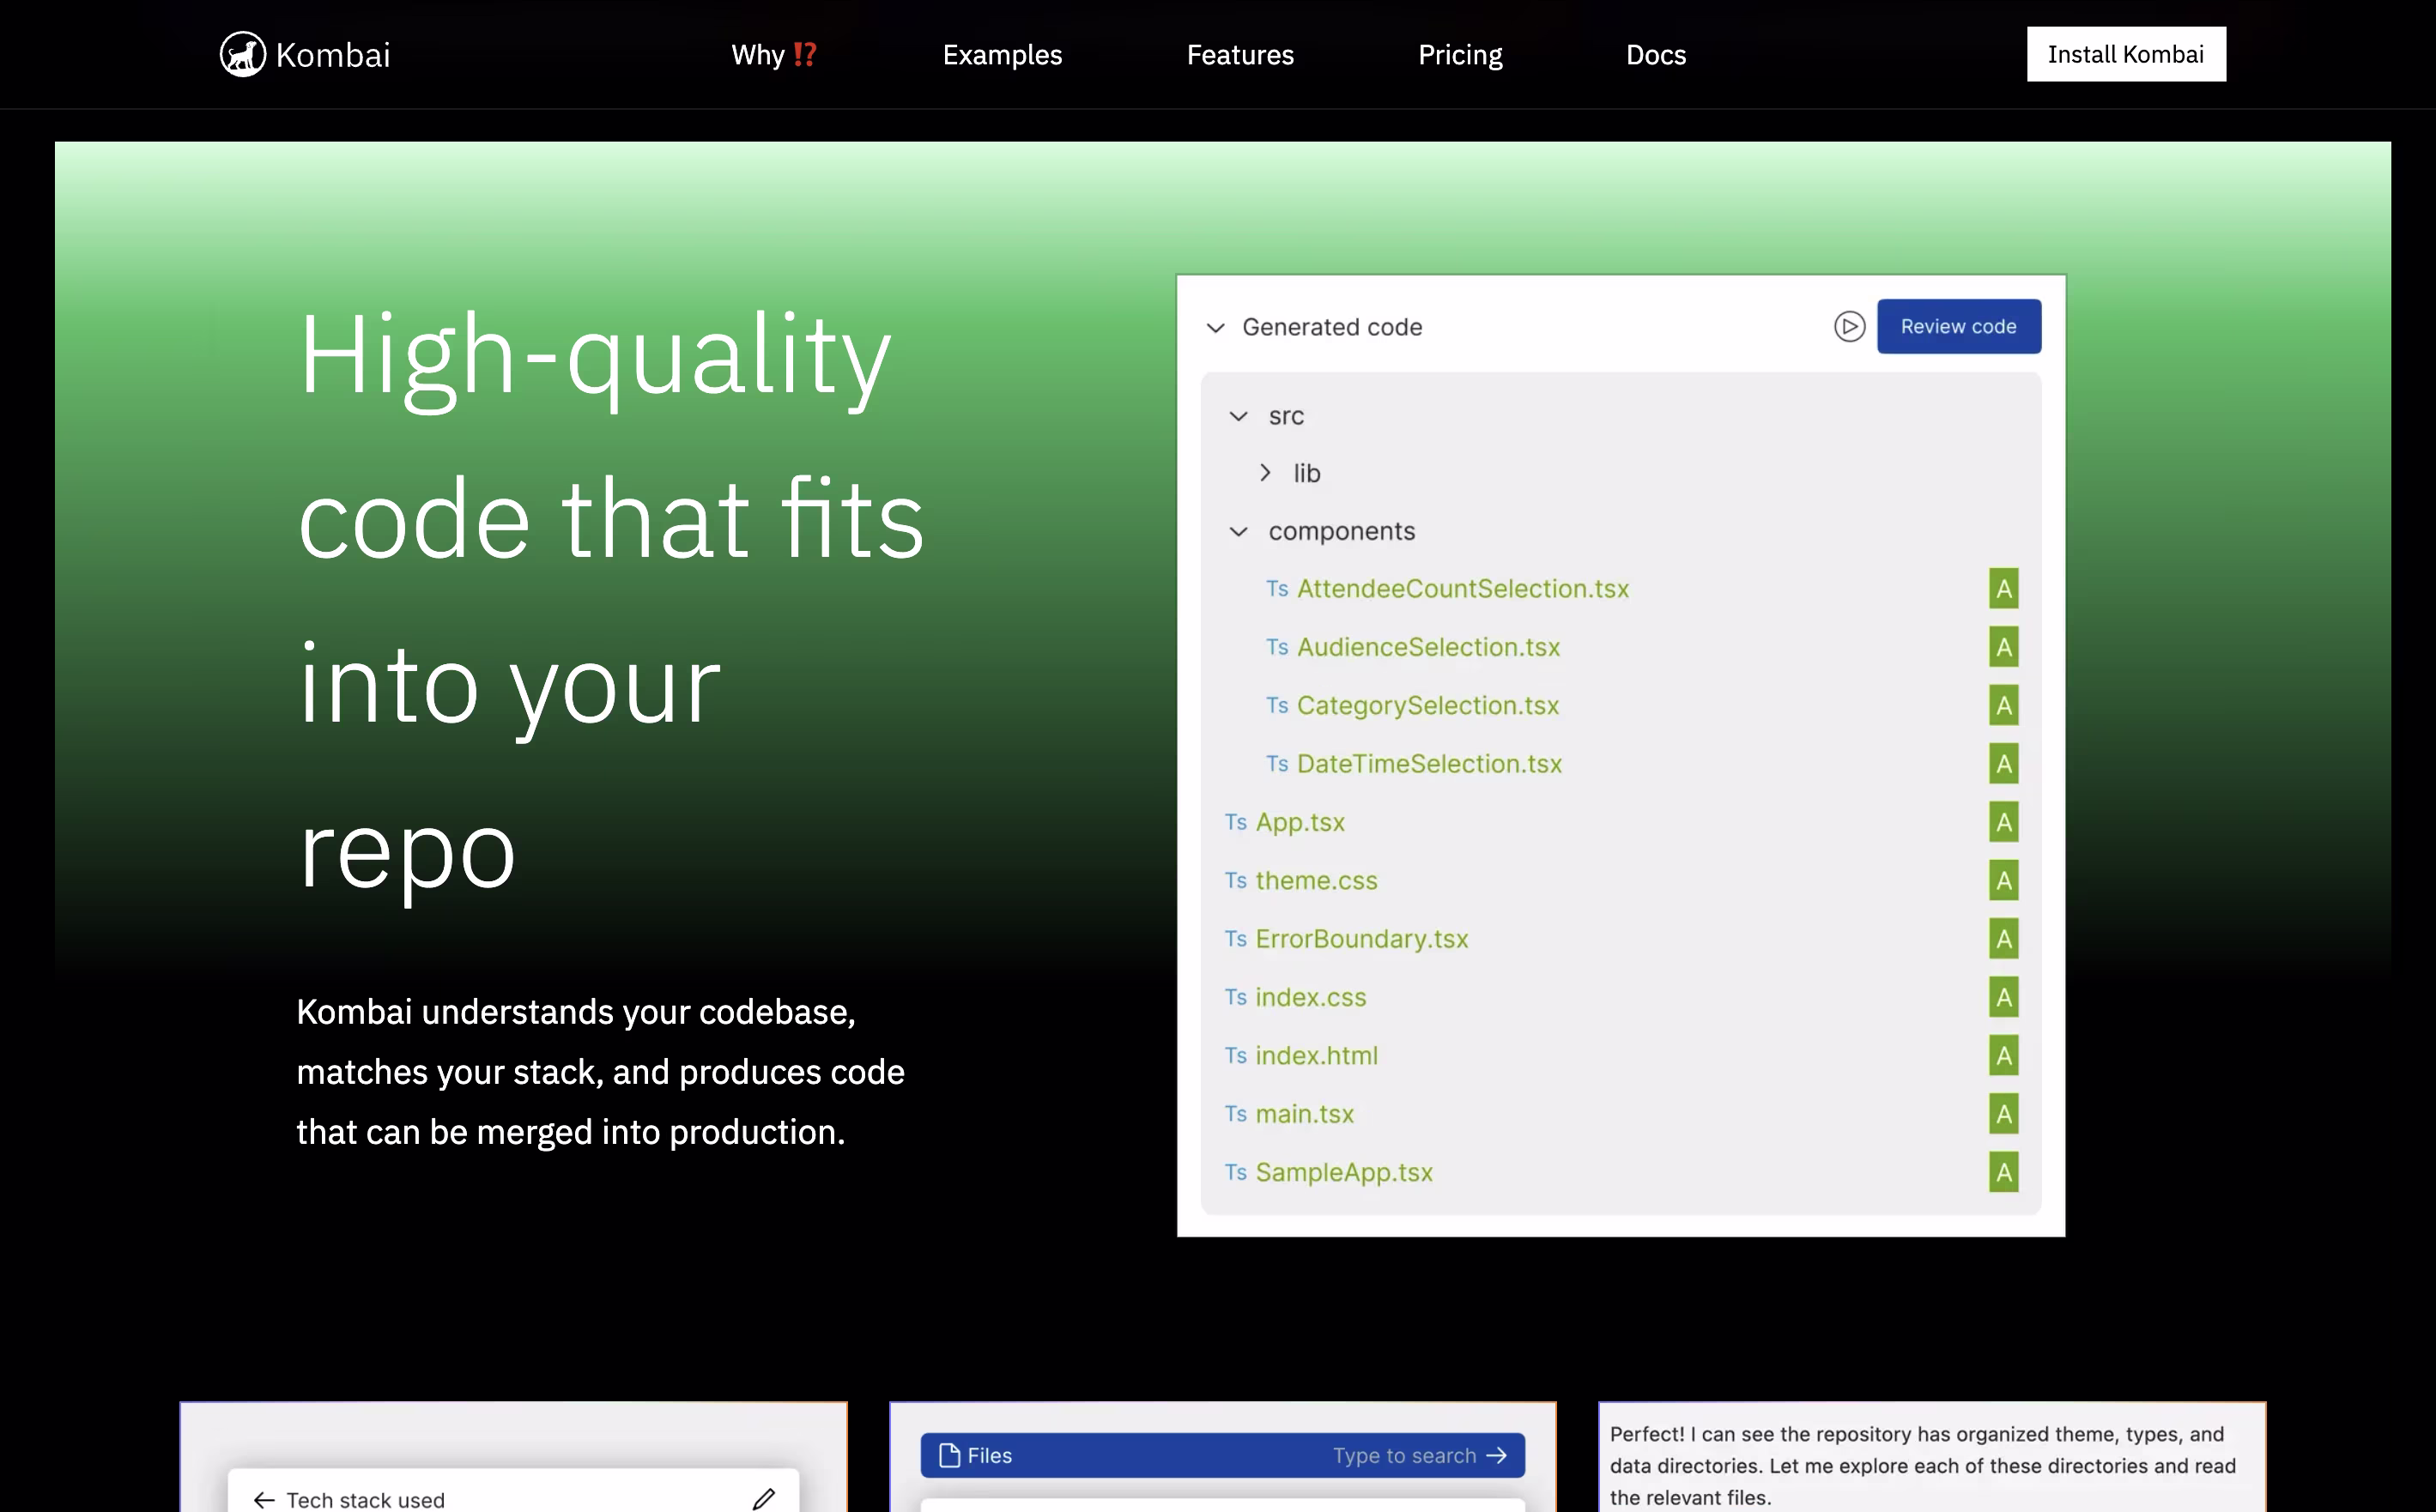Click the A badge for main.tsx
The height and width of the screenshot is (1512, 2436).
click(2003, 1114)
